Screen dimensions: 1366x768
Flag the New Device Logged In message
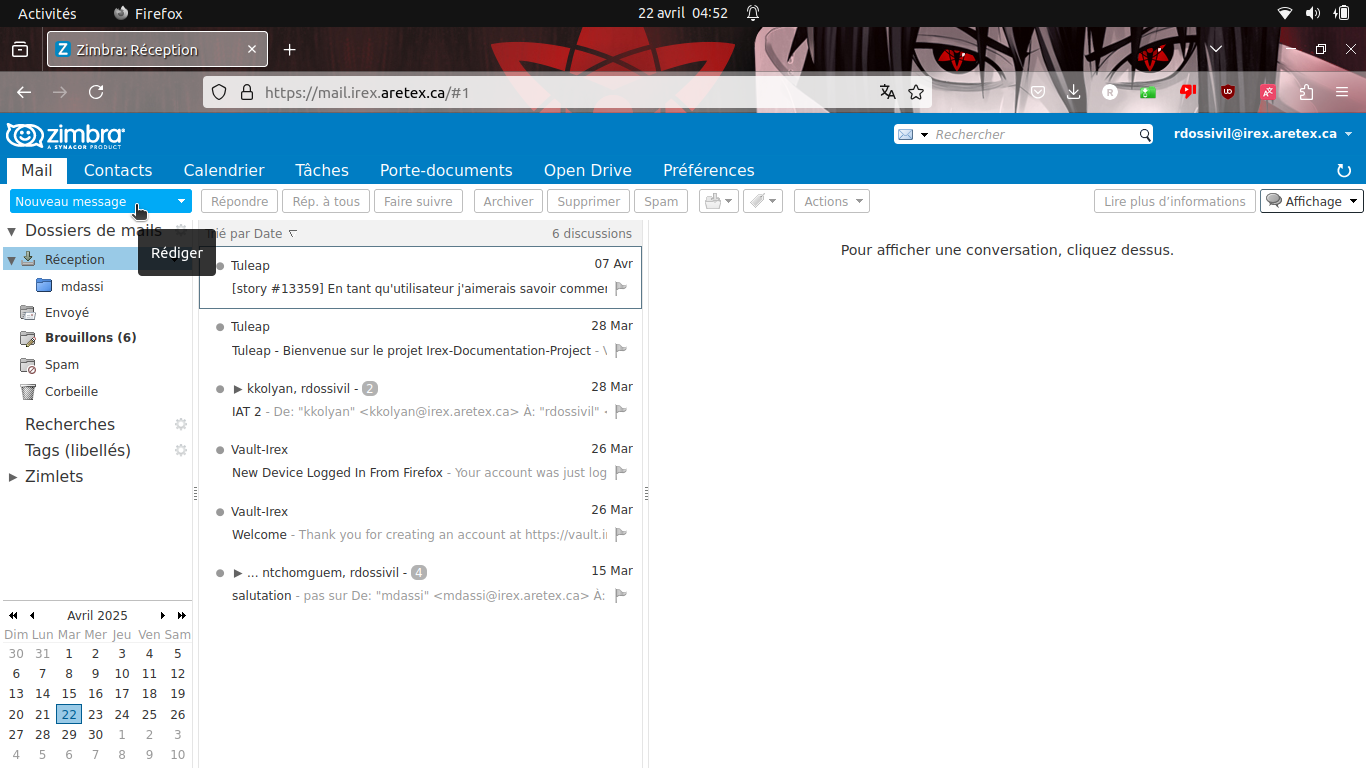coord(621,472)
